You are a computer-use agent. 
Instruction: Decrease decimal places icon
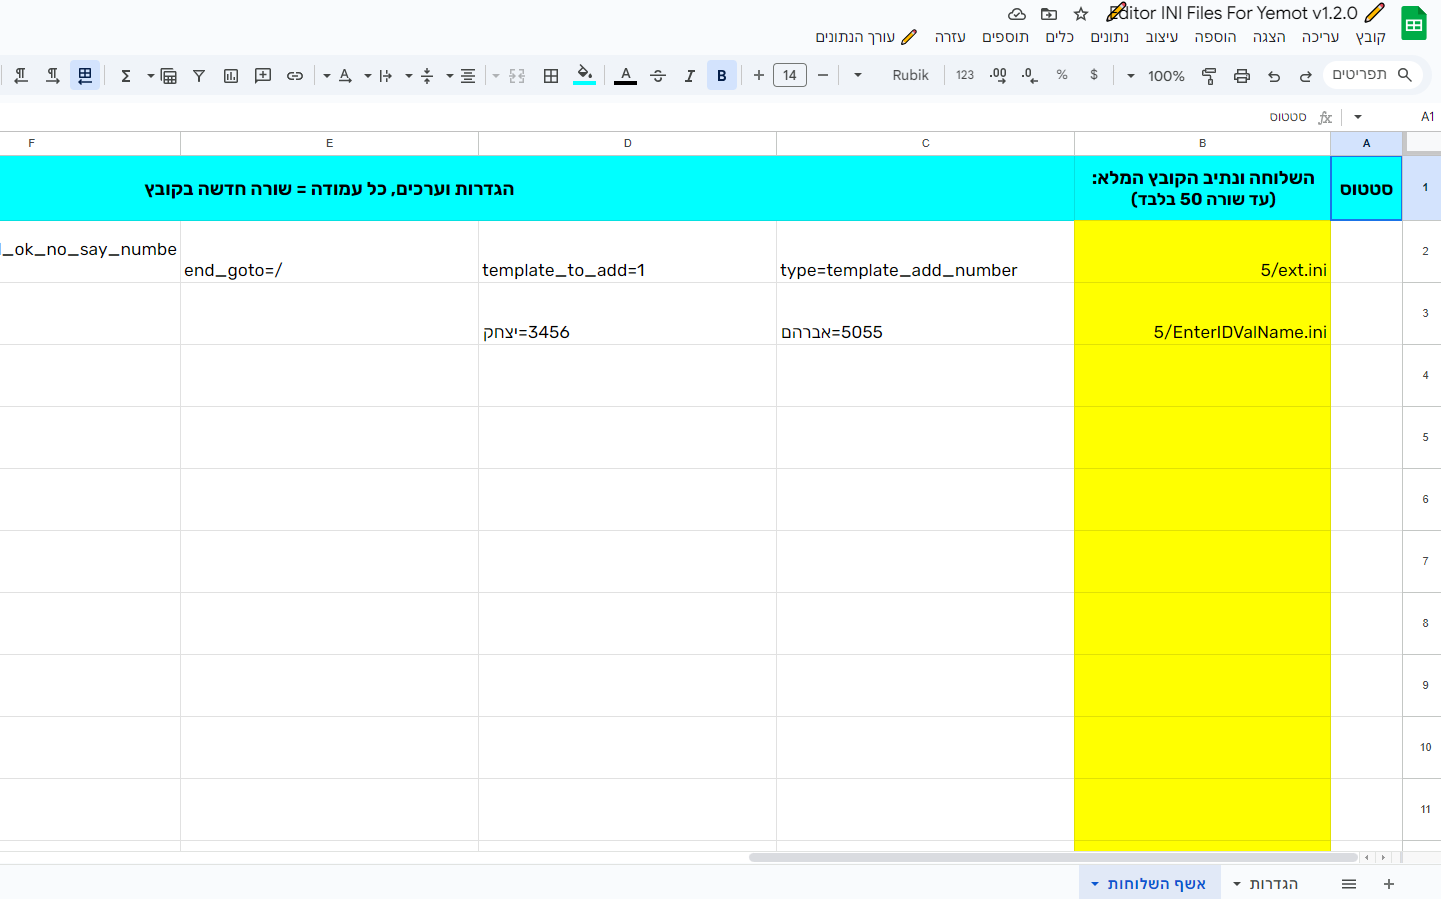1030,75
